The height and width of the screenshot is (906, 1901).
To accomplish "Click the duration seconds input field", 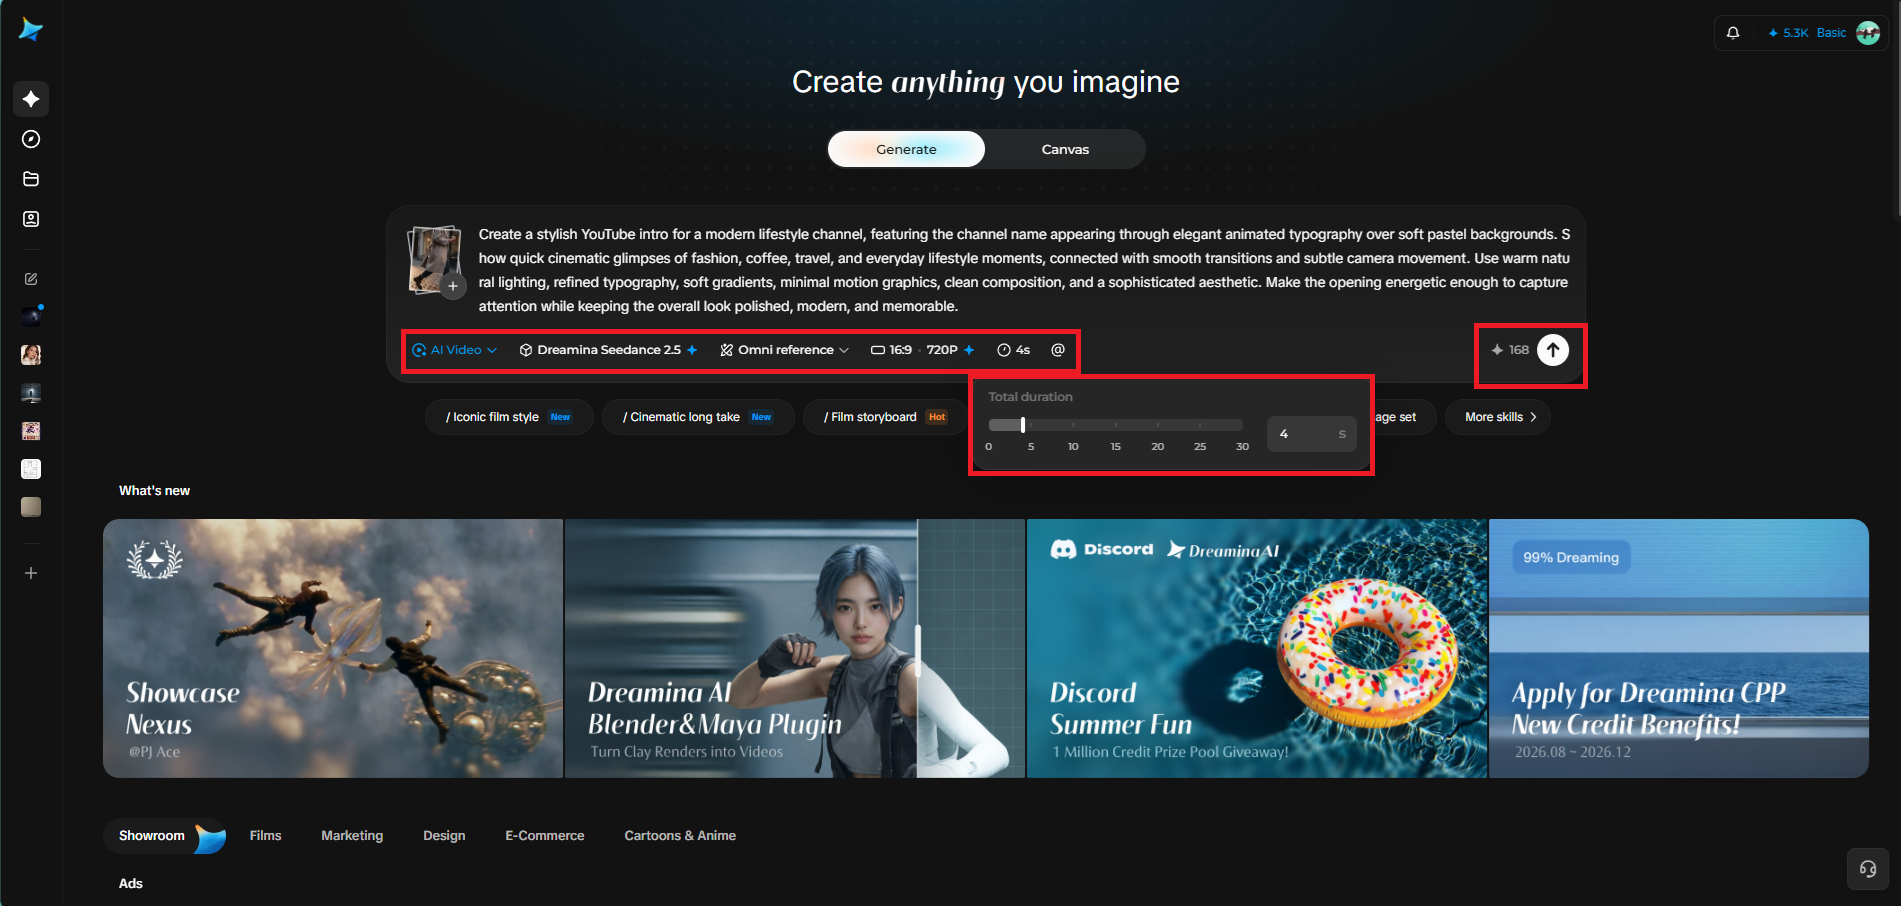I will click(1311, 434).
